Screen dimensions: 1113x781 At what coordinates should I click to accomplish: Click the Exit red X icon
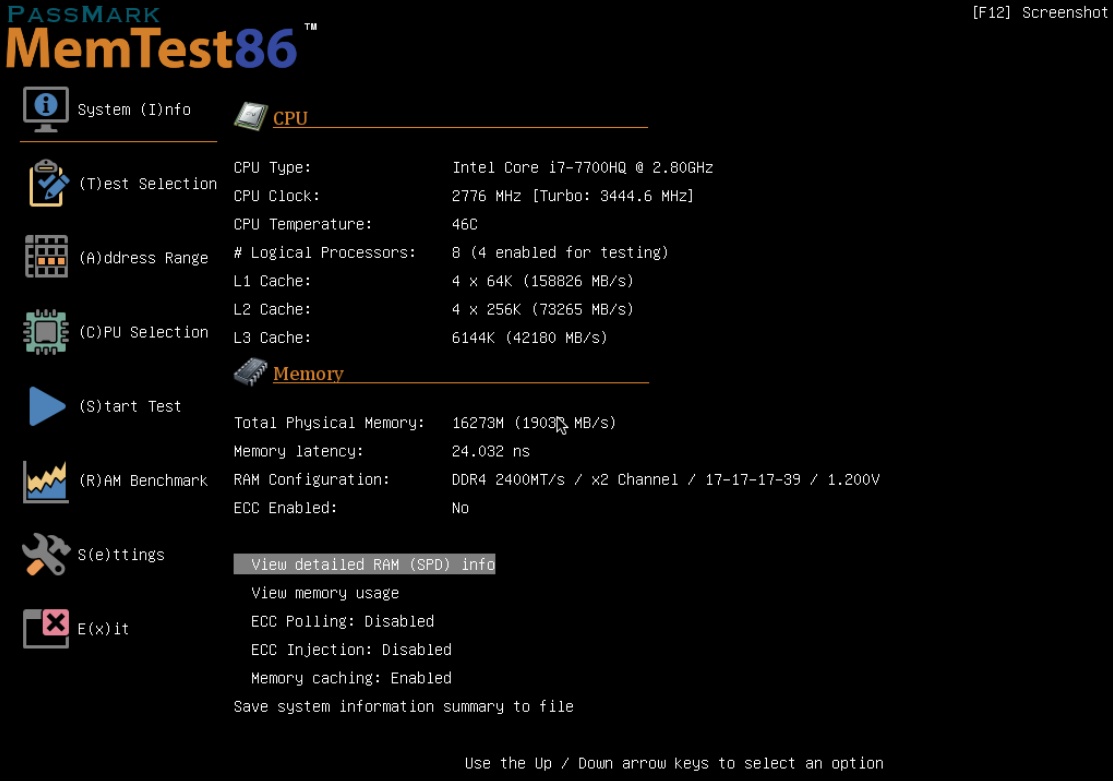coord(46,628)
